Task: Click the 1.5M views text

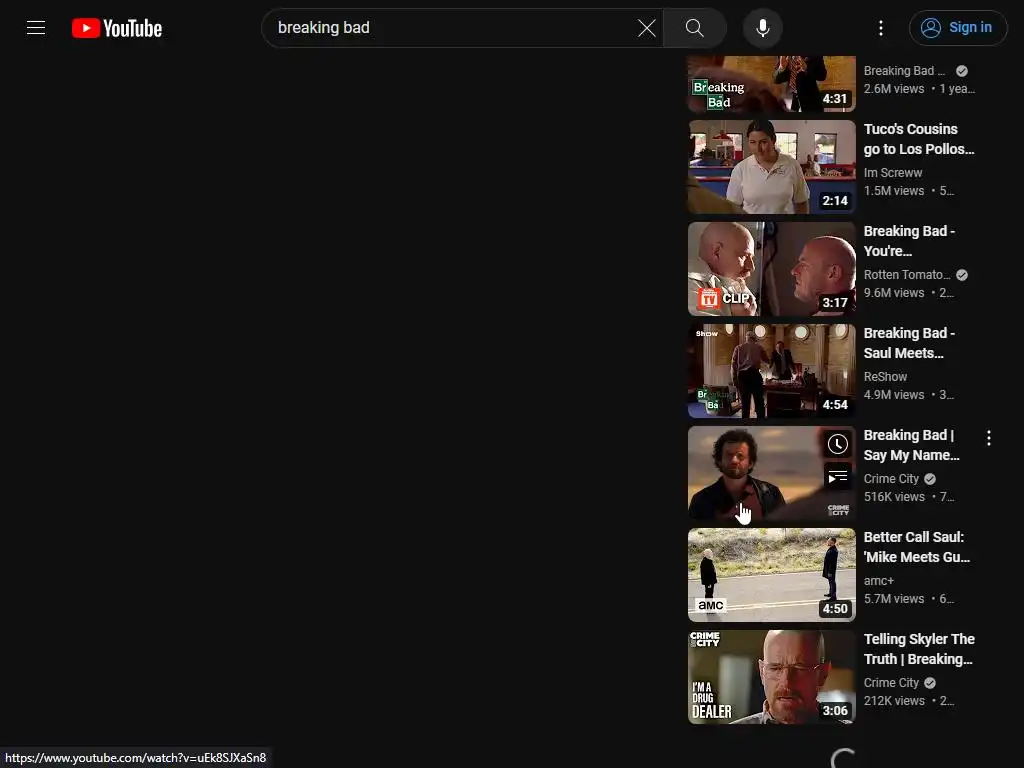Action: click(x=893, y=191)
